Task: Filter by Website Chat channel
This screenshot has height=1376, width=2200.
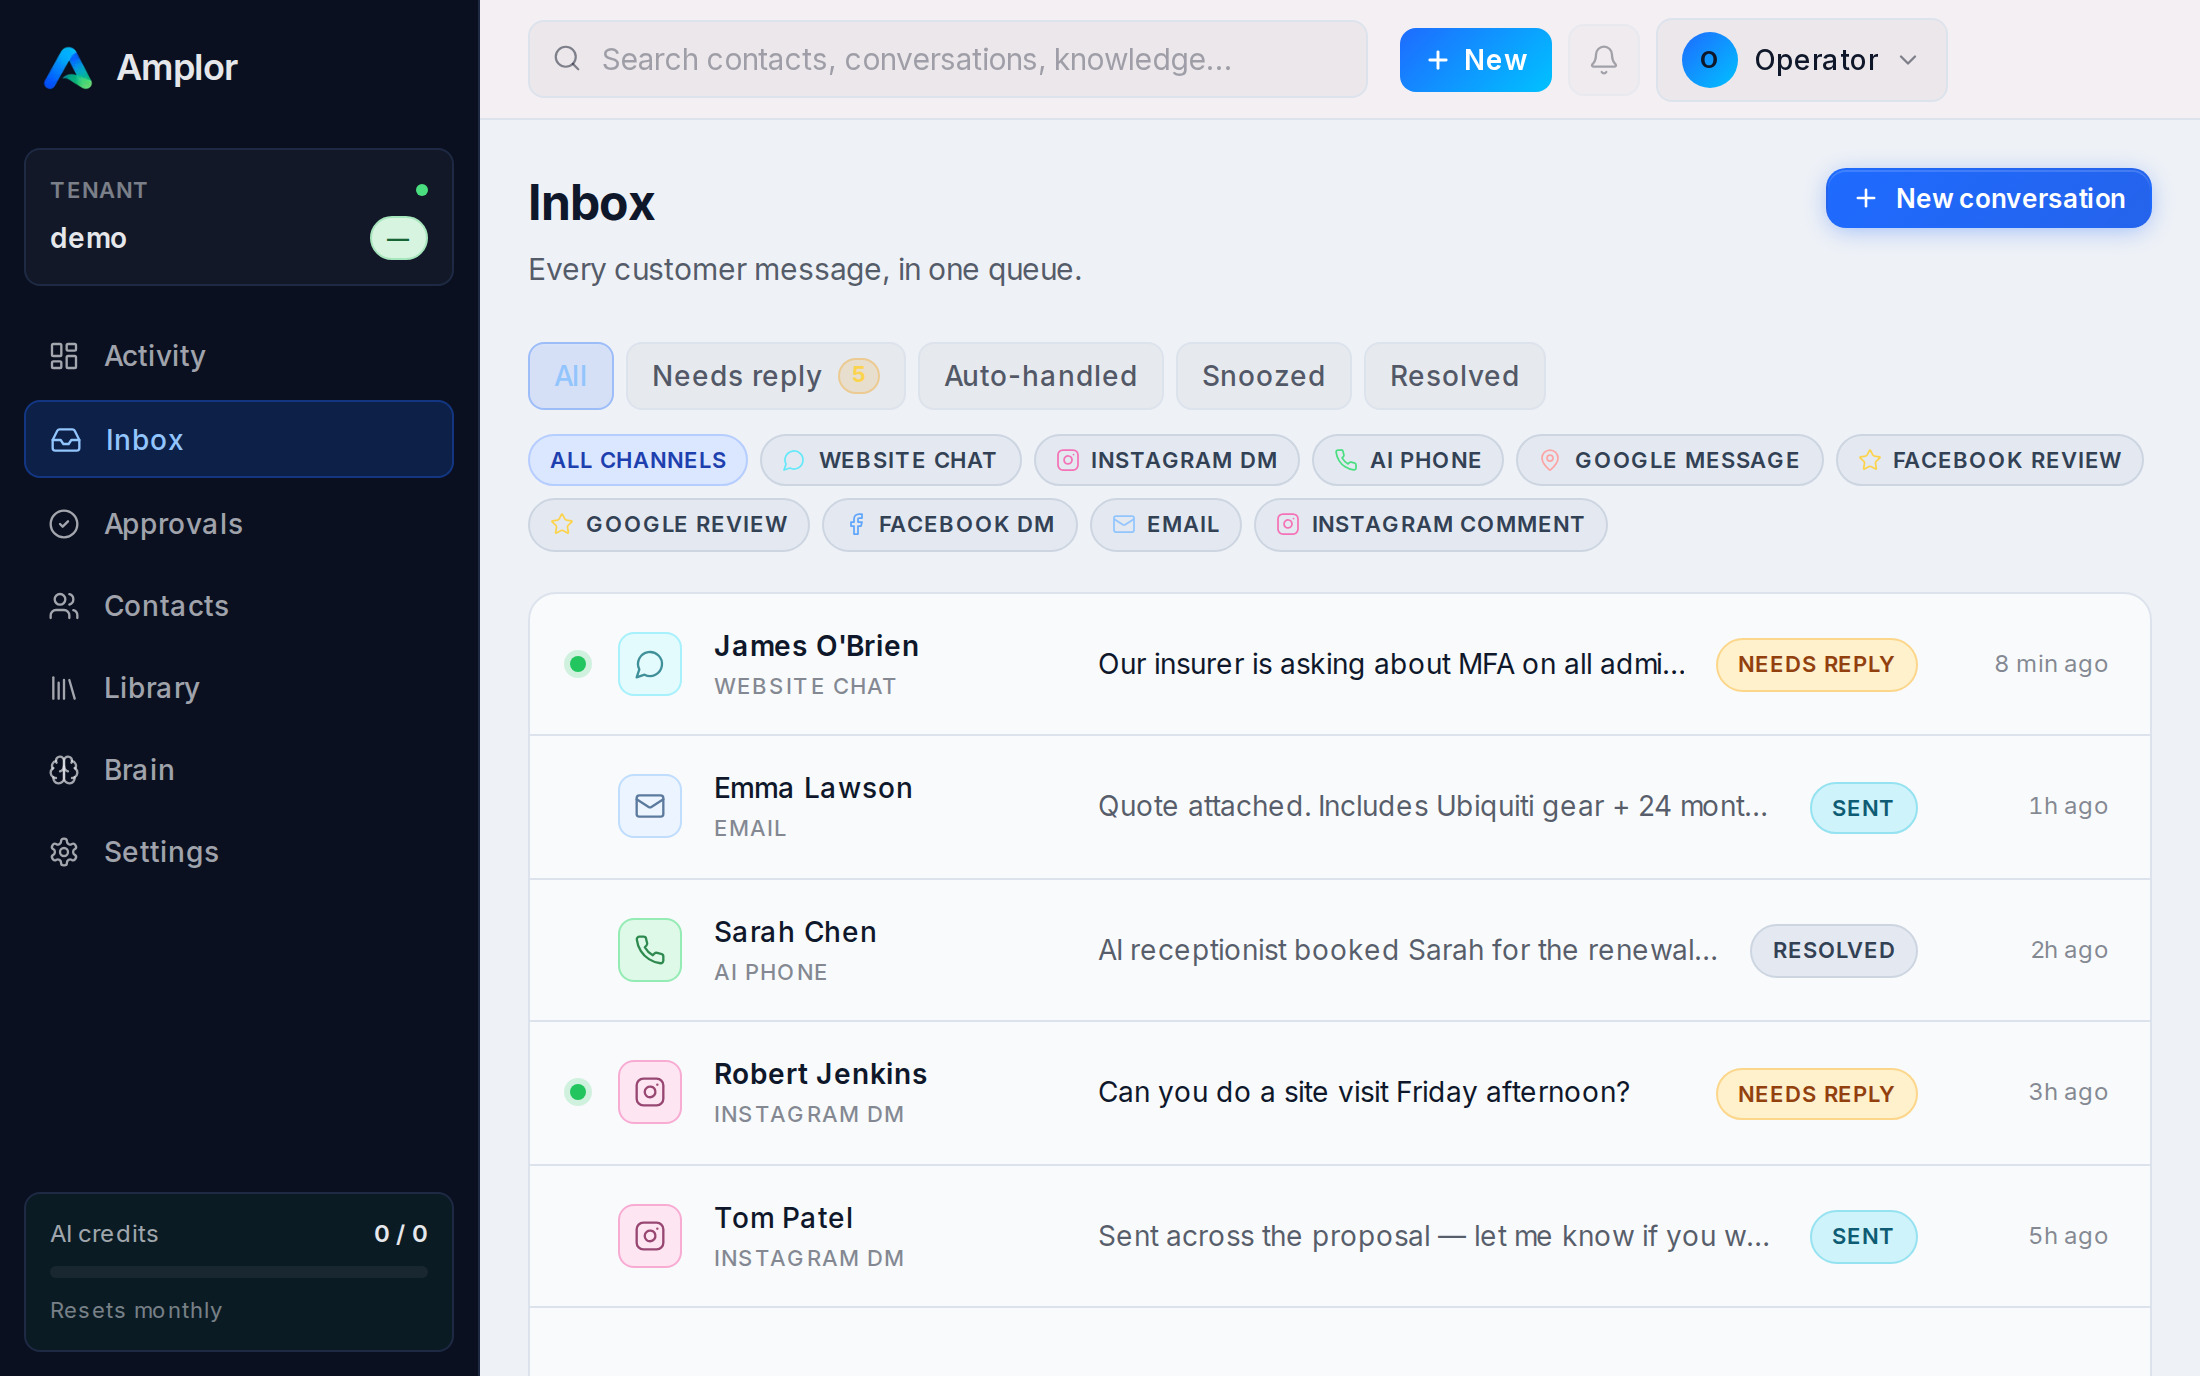Action: point(891,460)
